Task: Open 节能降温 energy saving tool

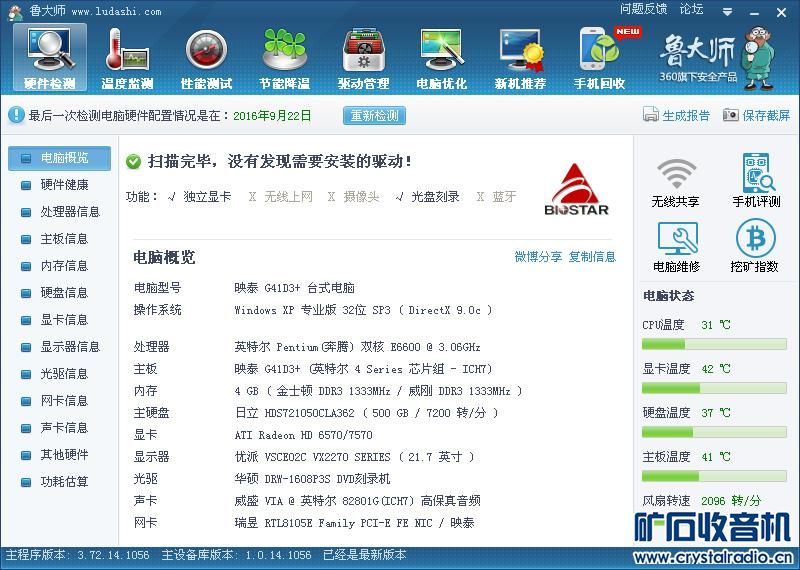Action: pos(285,58)
